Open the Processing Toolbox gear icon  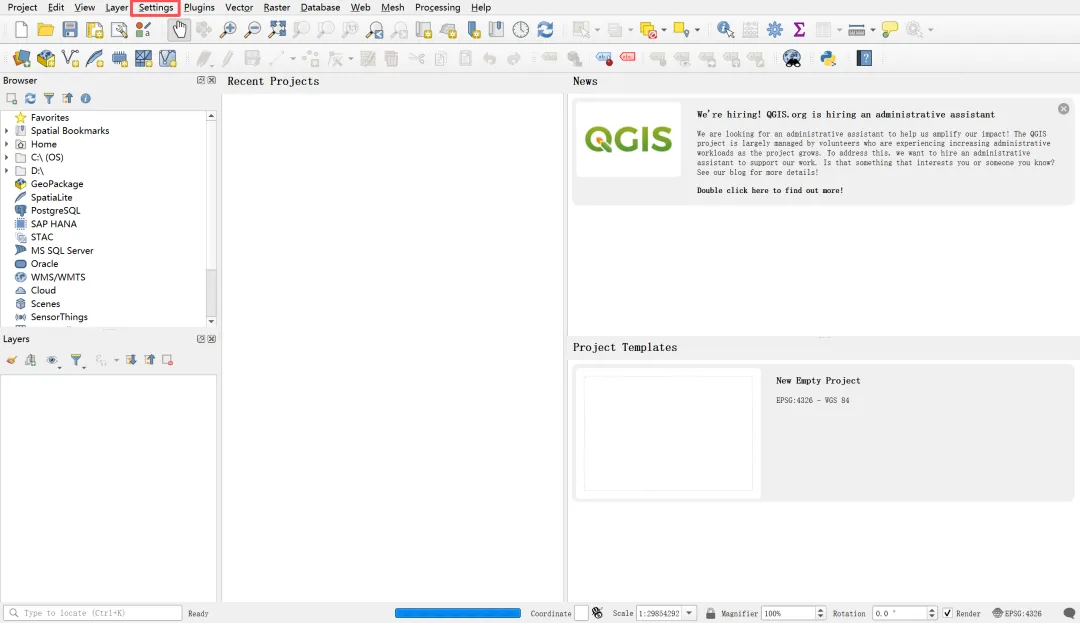coord(775,30)
